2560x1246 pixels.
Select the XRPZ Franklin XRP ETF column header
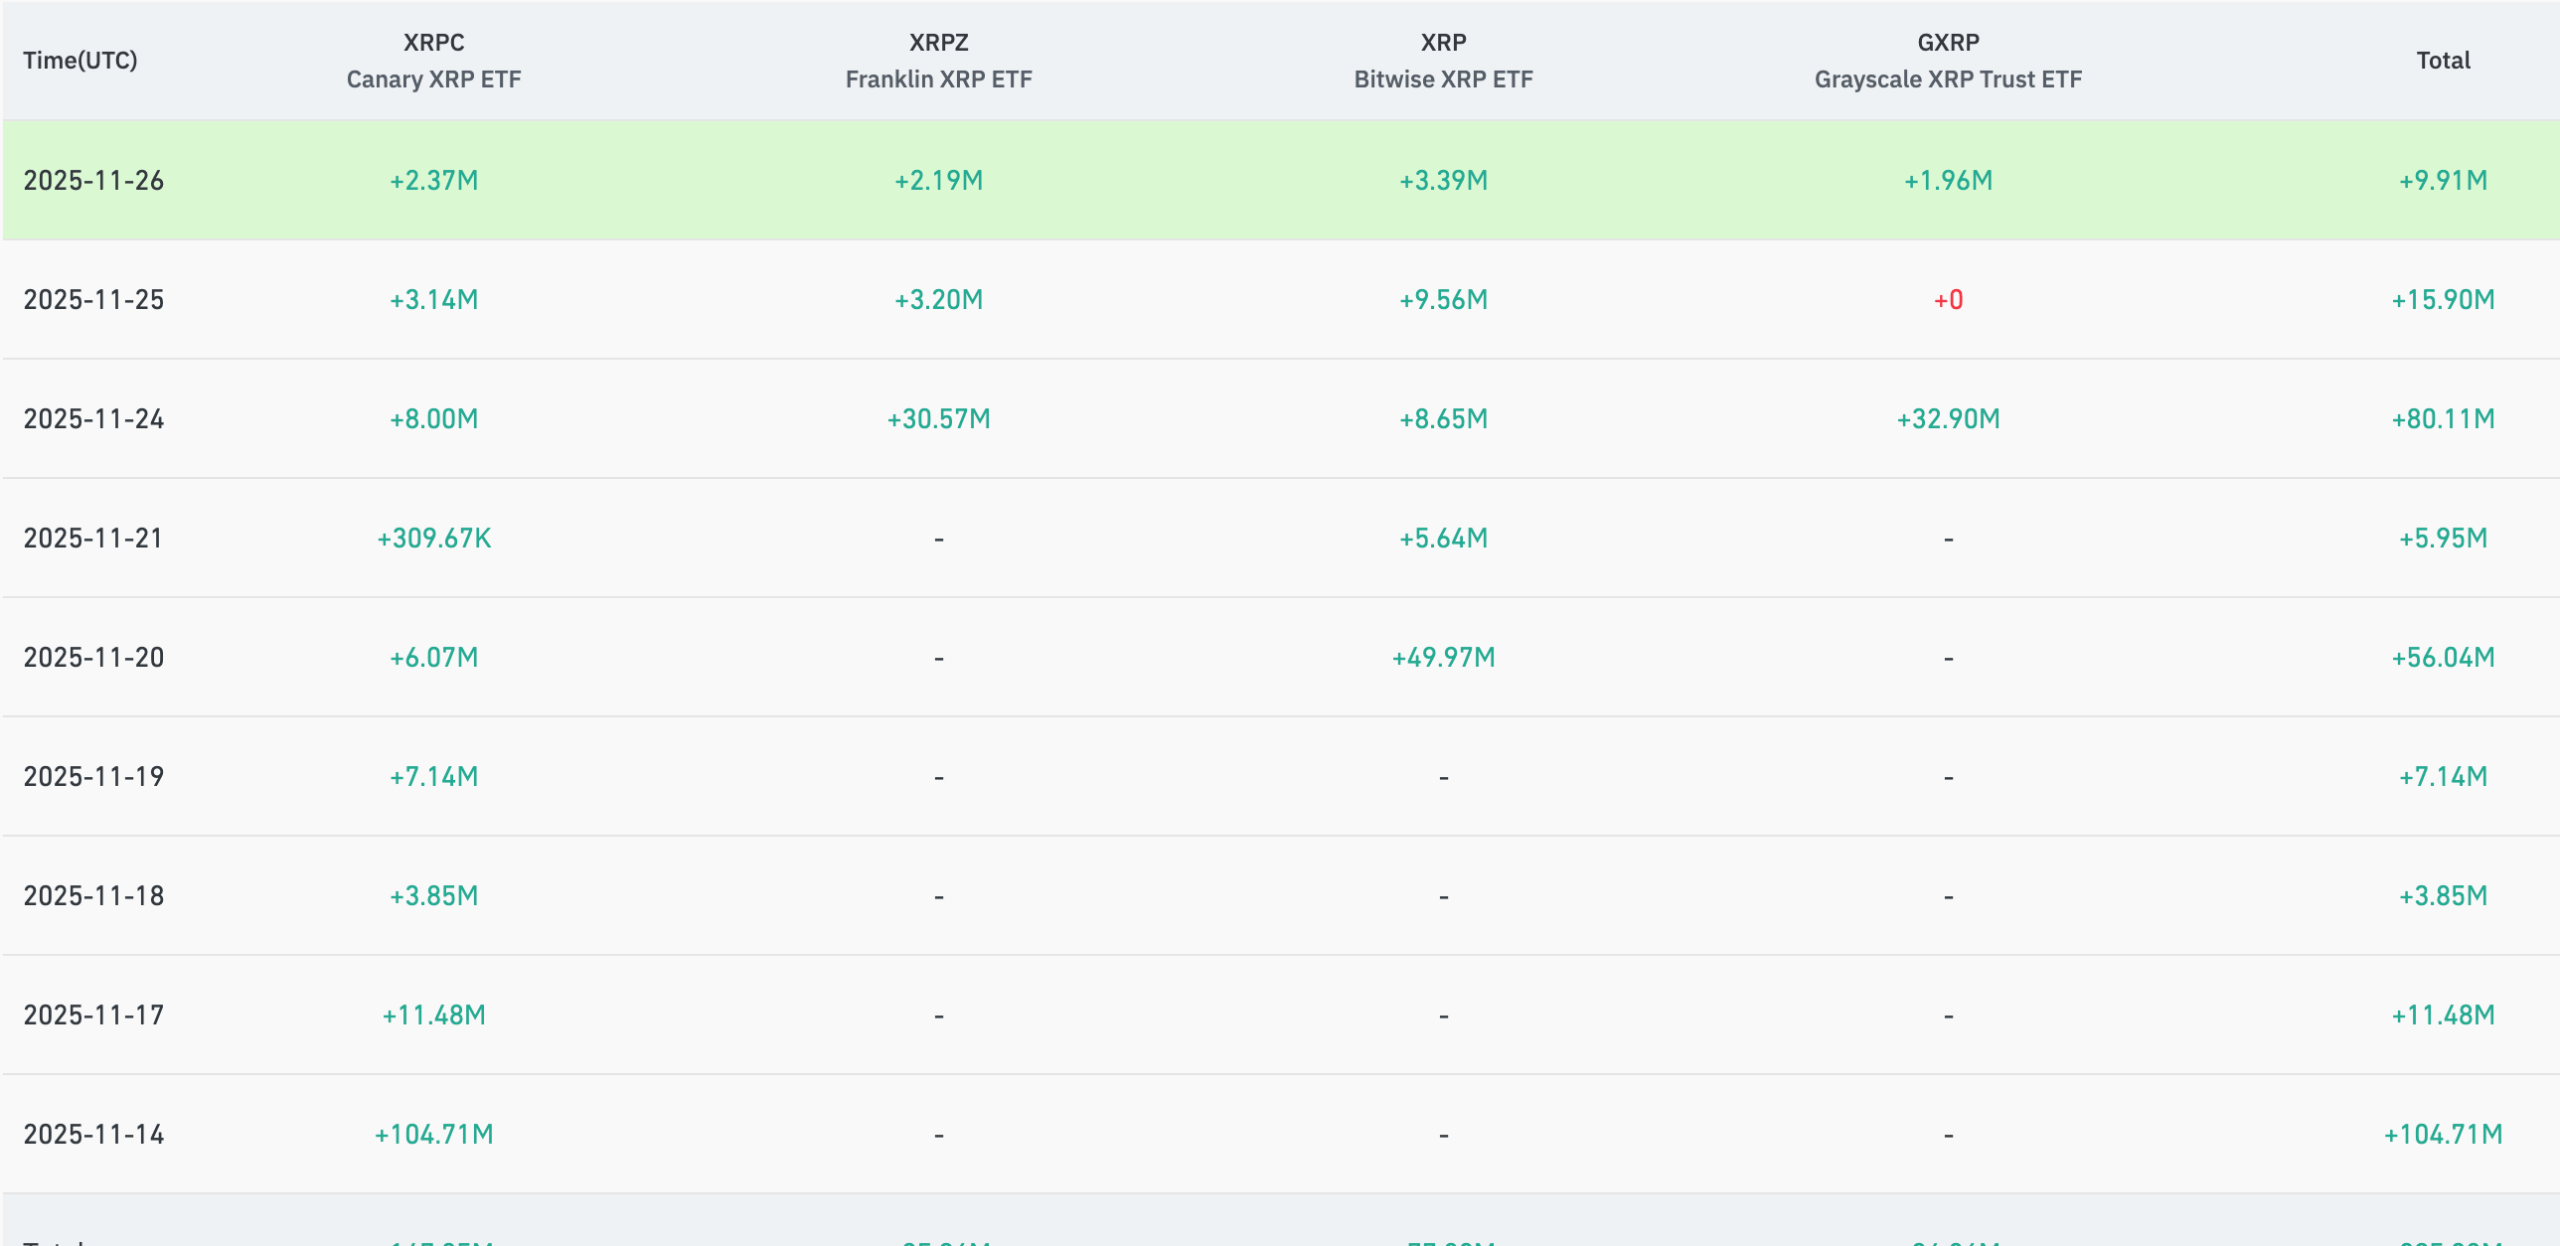click(938, 60)
